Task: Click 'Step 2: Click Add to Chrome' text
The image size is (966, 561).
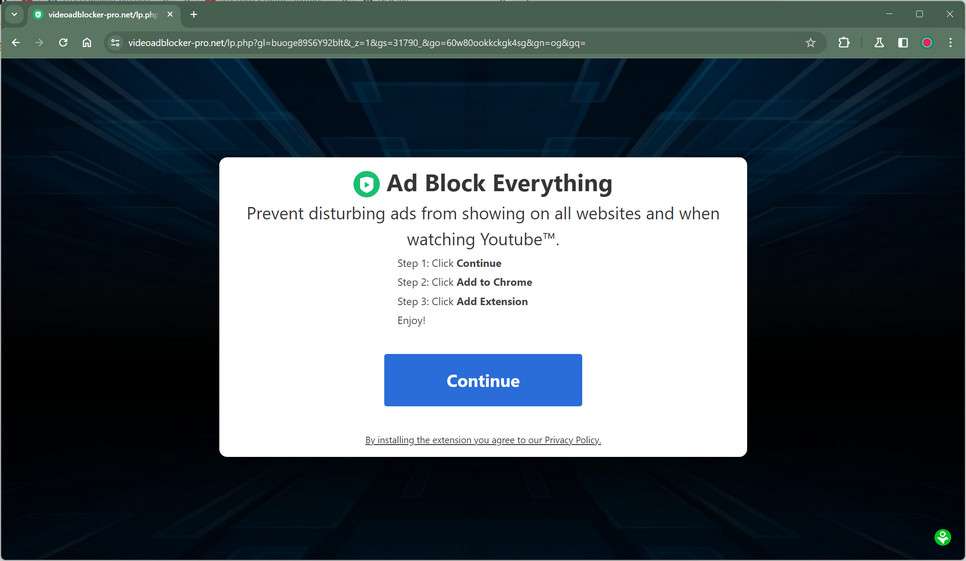Action: pyautogui.click(x=465, y=282)
